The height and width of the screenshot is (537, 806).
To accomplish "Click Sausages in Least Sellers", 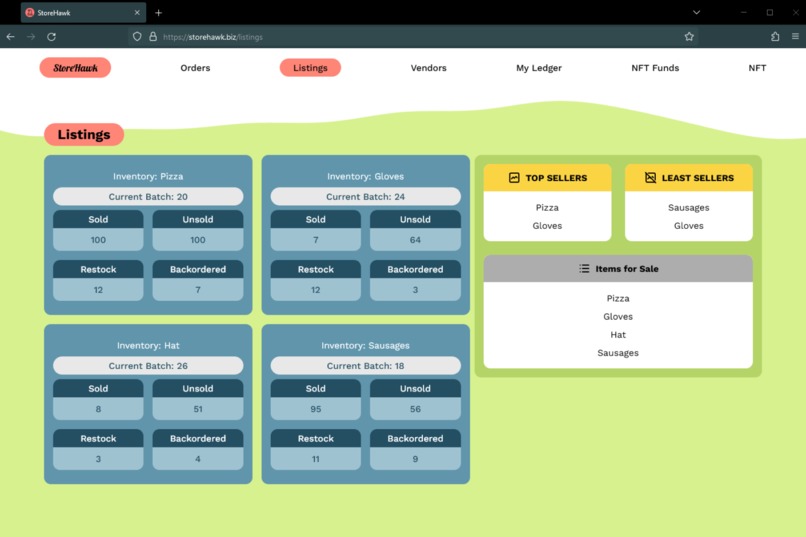I will click(689, 208).
